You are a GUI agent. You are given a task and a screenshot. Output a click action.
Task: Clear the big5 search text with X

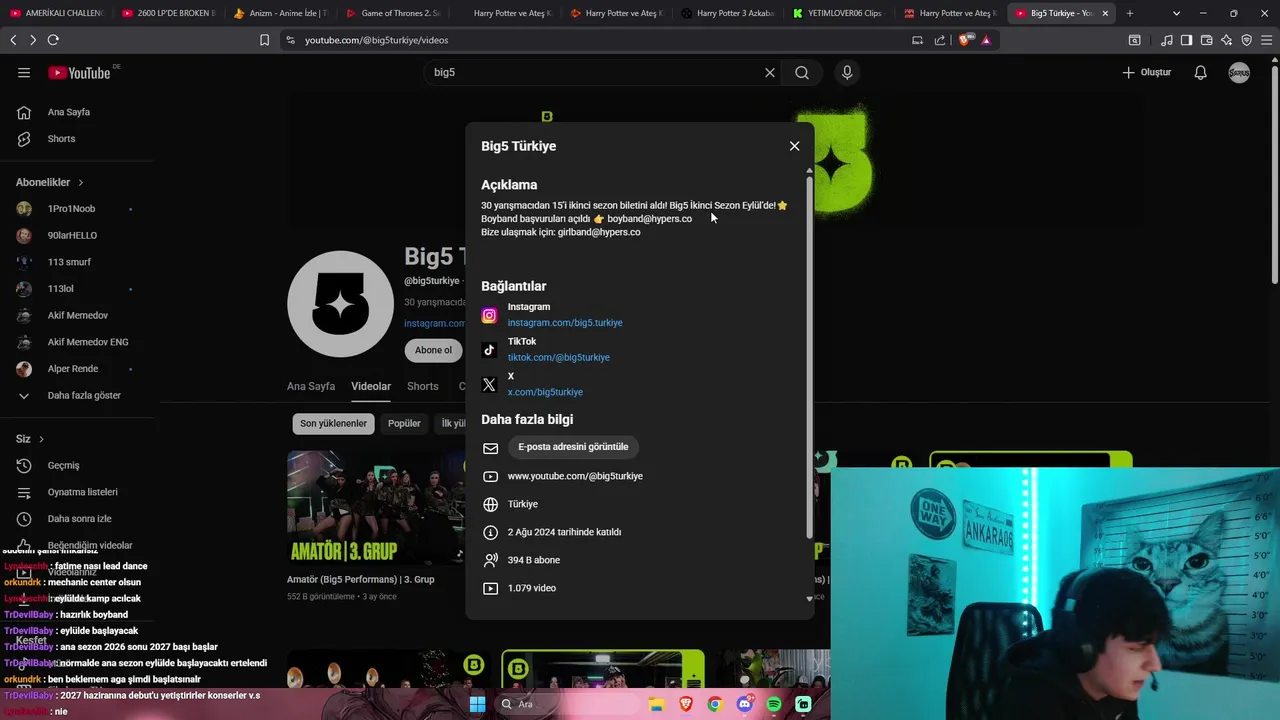pos(770,72)
